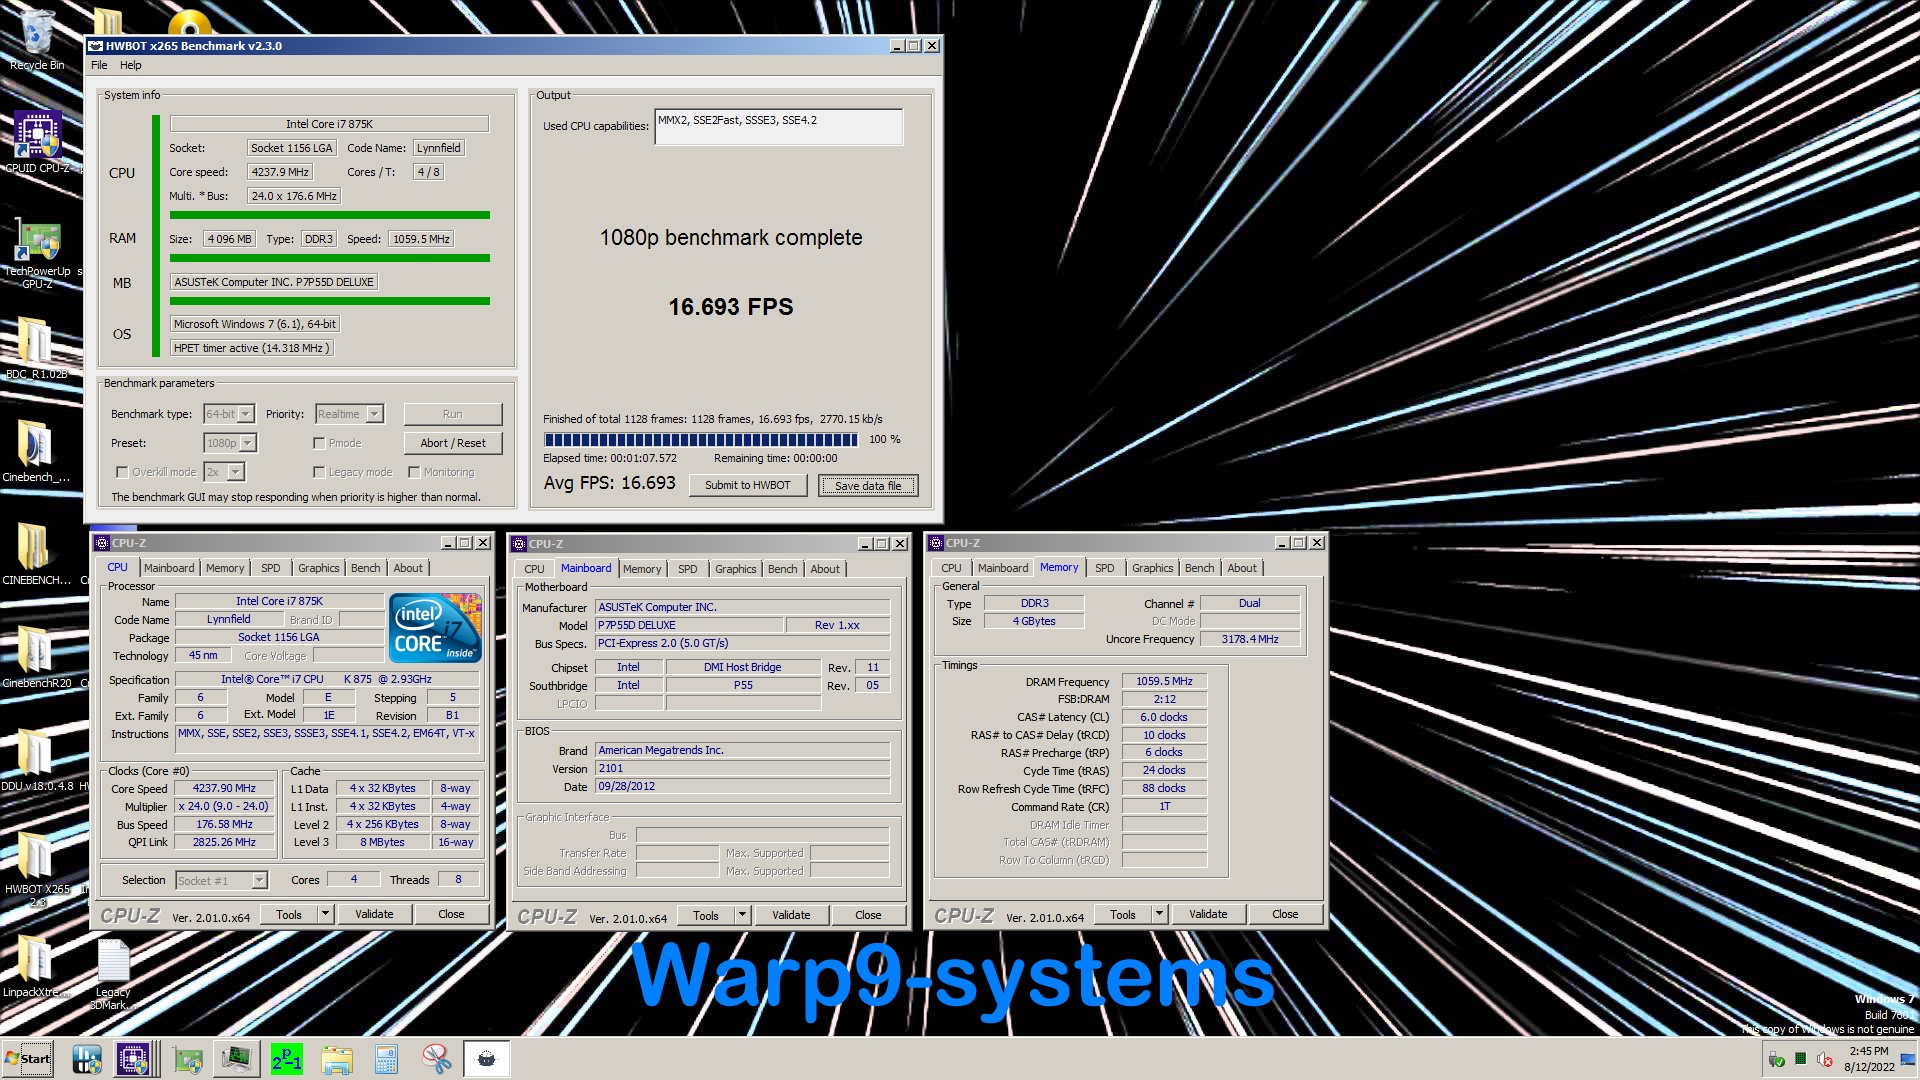This screenshot has height=1080, width=1920.
Task: Open the File menu in HWBOT x265
Action: 99,65
